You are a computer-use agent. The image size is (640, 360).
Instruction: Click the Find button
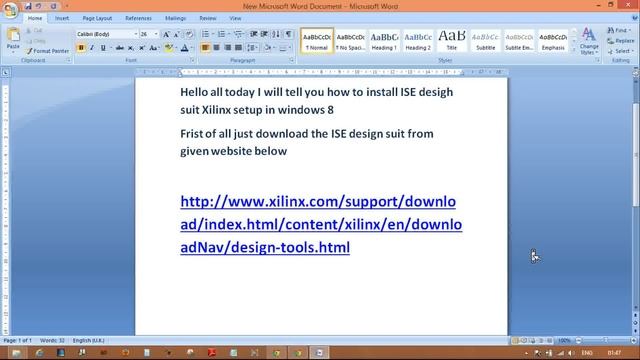[619, 31]
